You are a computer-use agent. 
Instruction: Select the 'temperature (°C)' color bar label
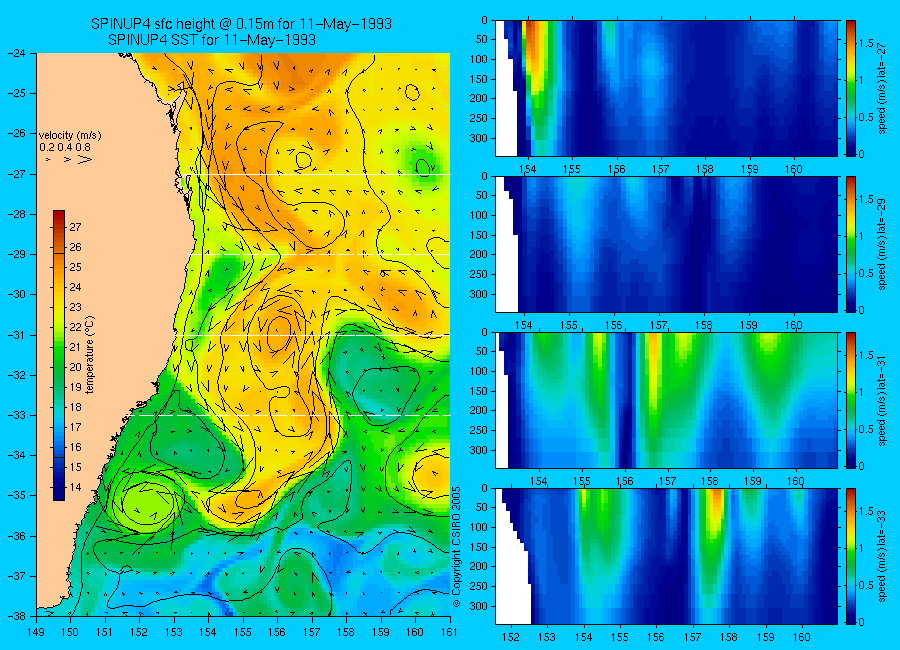click(x=90, y=355)
